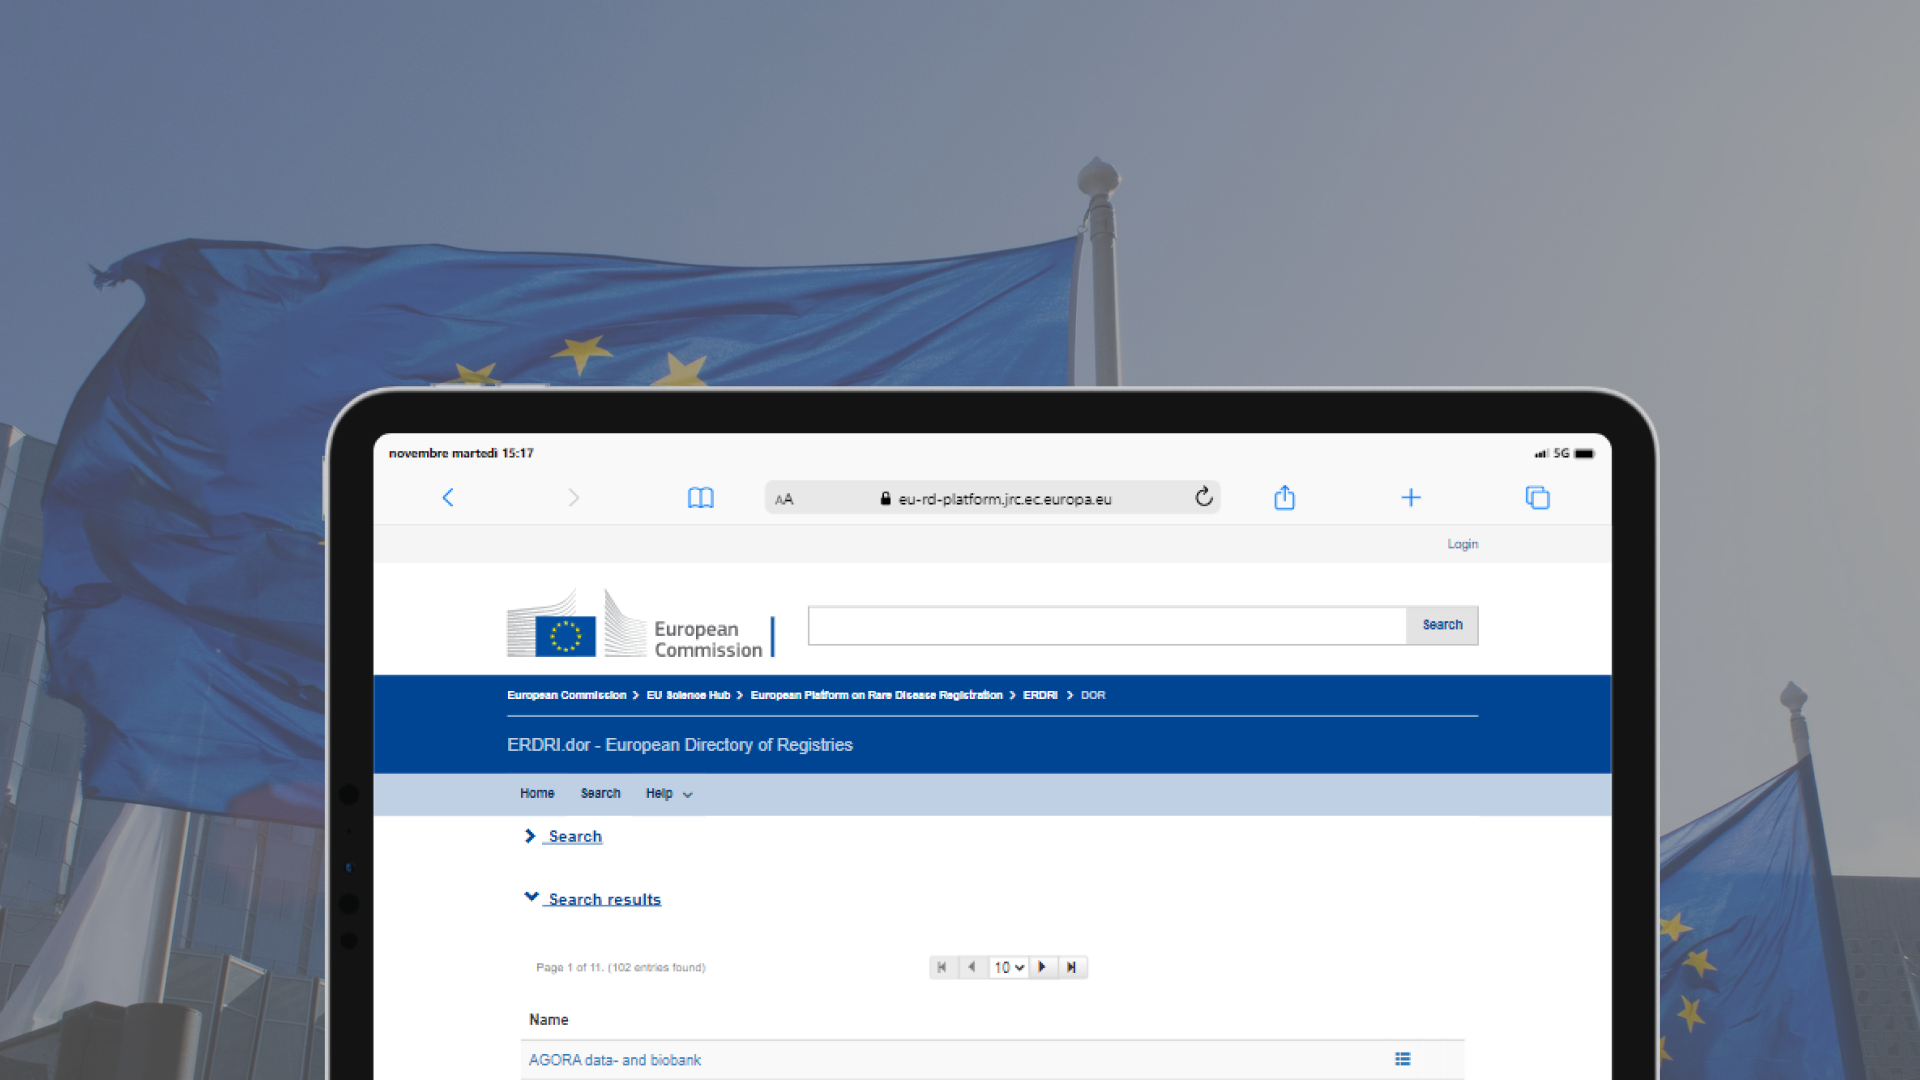Click the Login link
Screen dimensions: 1920x1080
tap(1463, 544)
